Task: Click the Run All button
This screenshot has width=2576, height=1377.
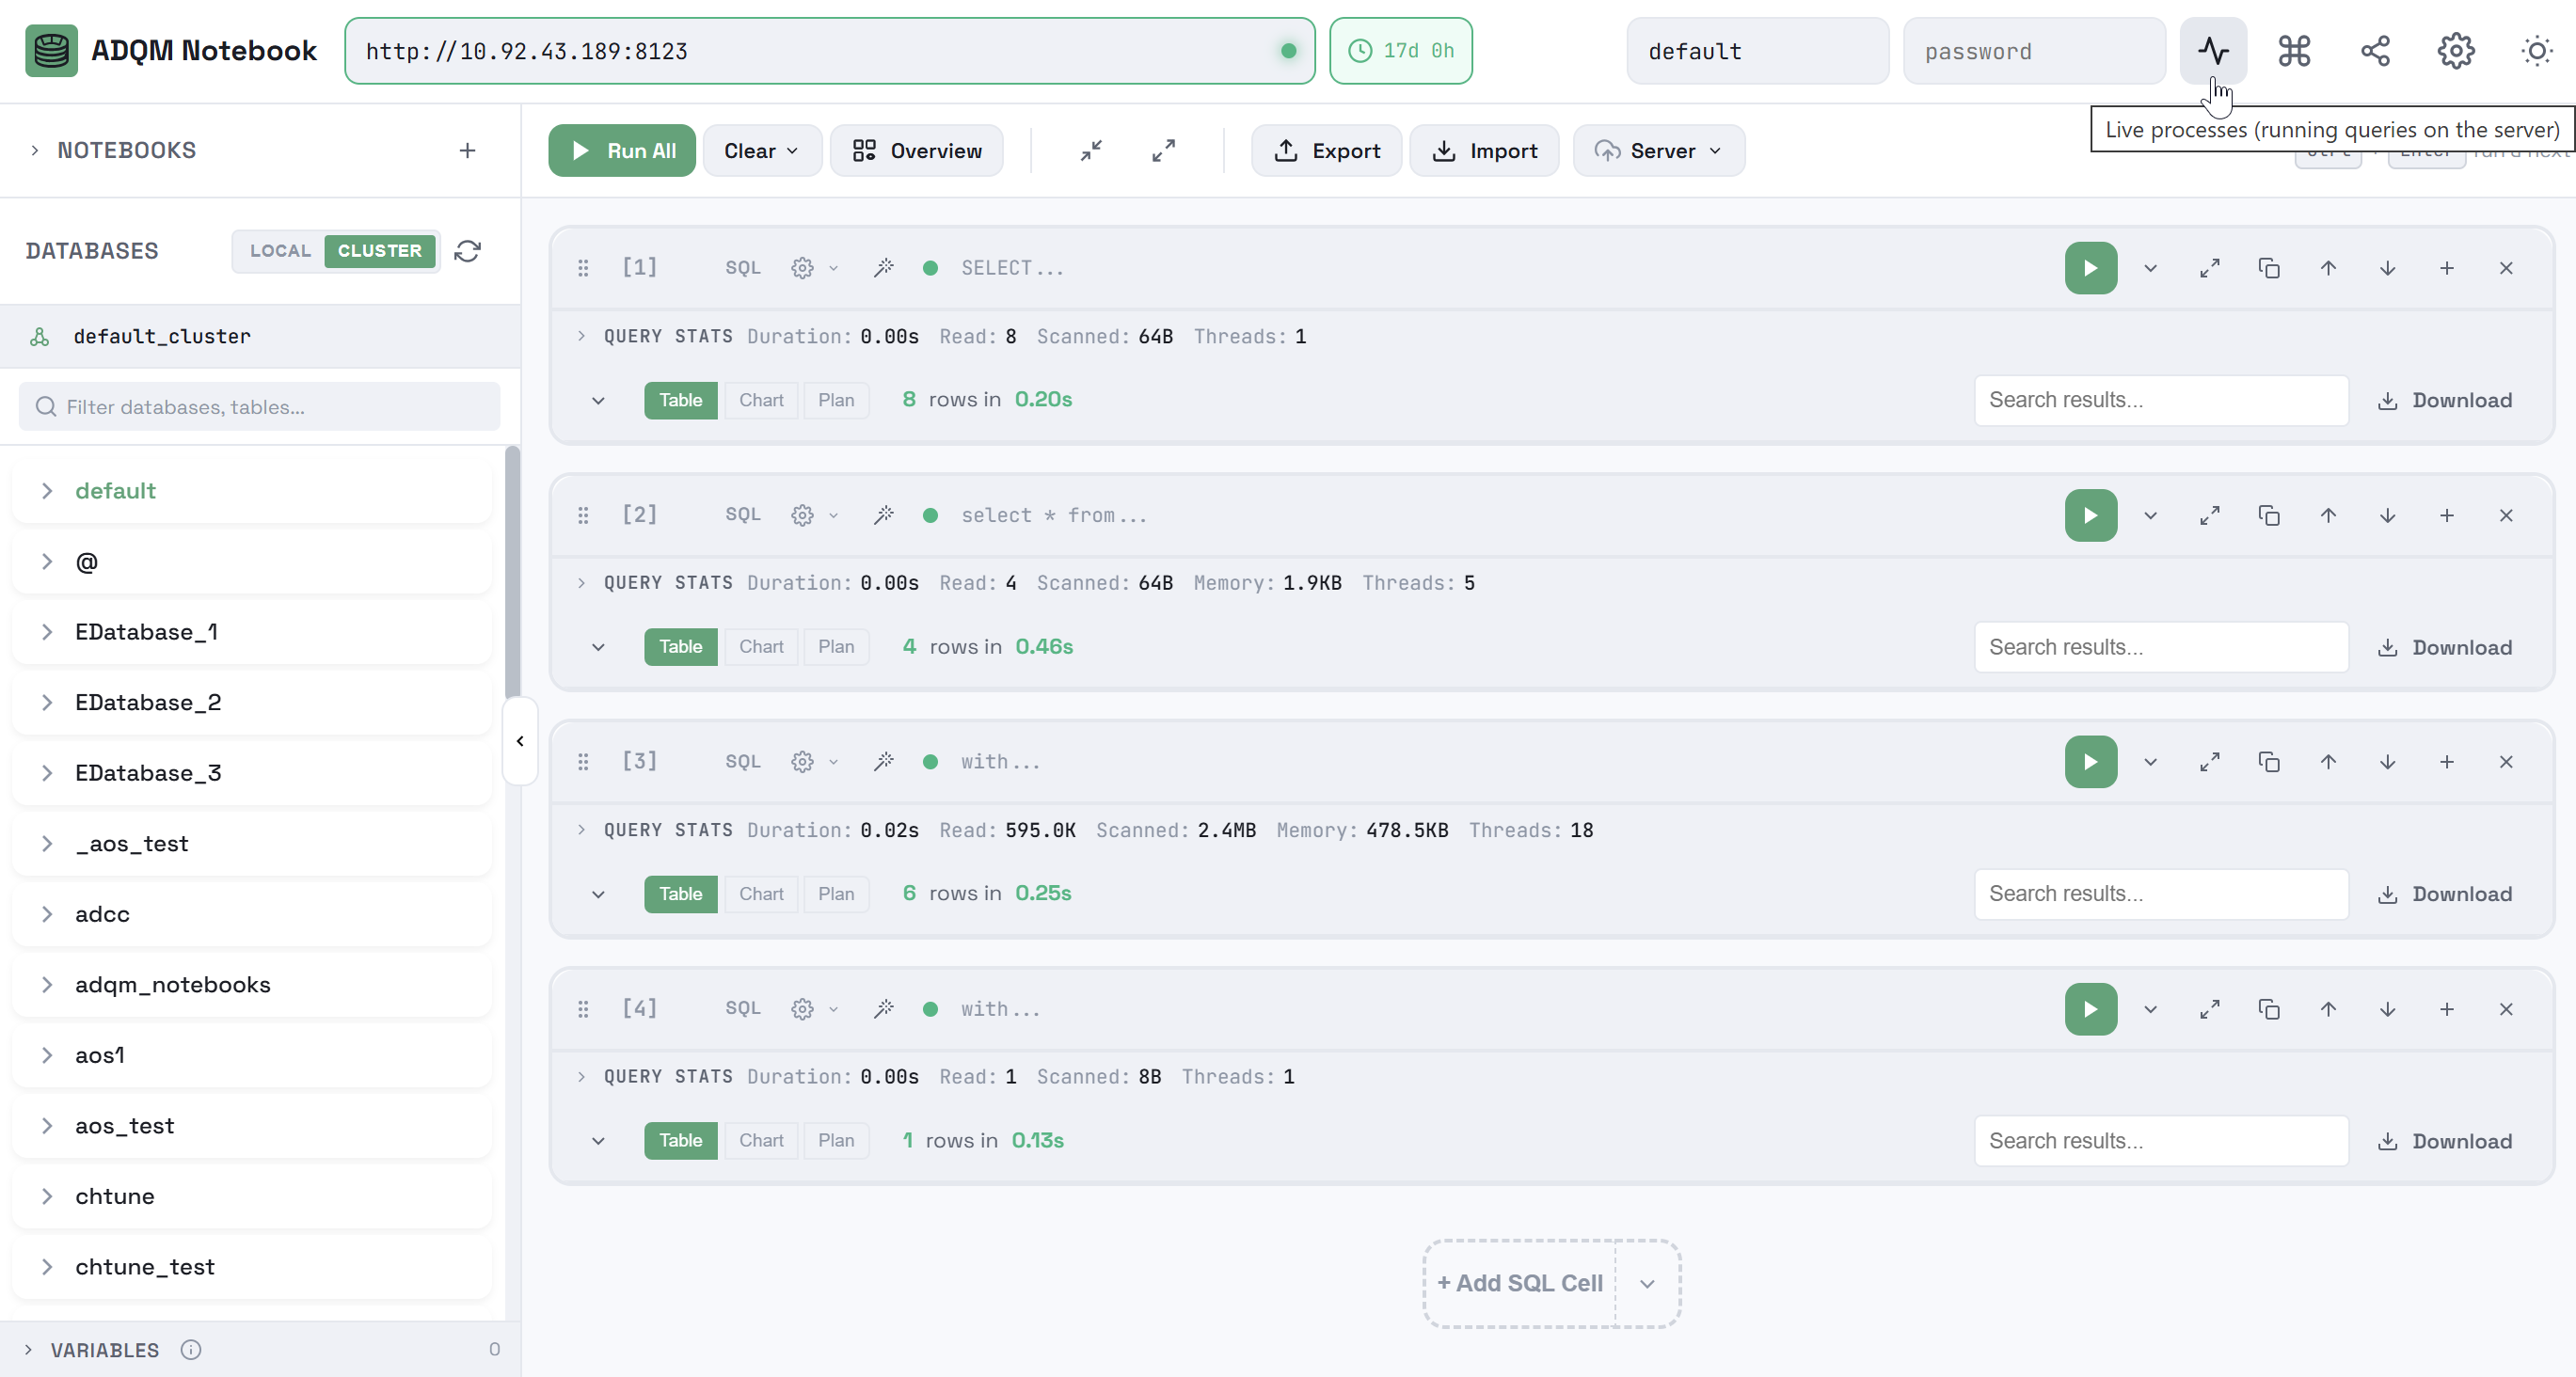Action: (622, 151)
